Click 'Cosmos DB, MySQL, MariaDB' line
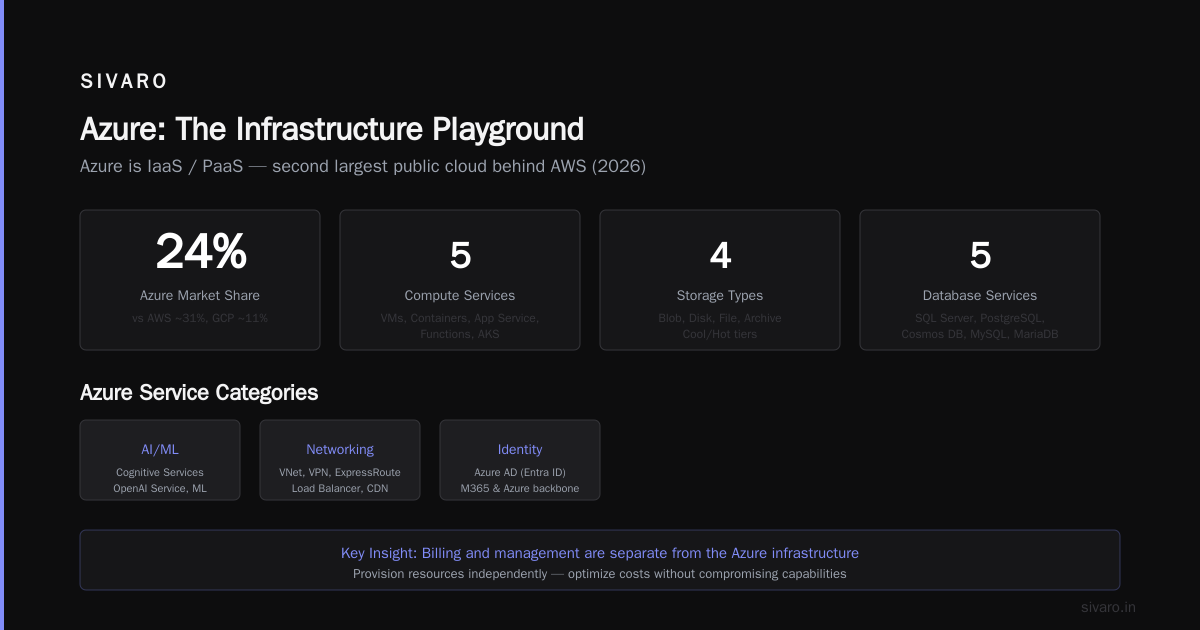Image resolution: width=1200 pixels, height=630 pixels. point(980,334)
